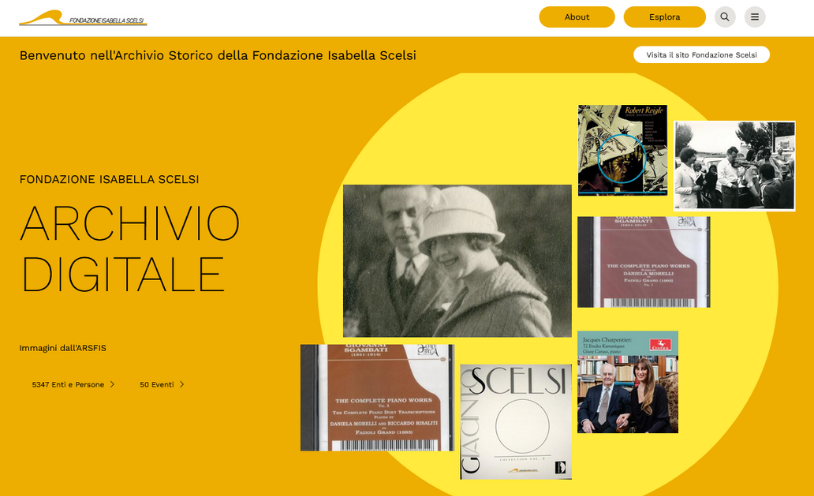Image resolution: width=814 pixels, height=496 pixels.
Task: Click the Benvenuto nell'Archivio Storico welcome text
Action: 218,55
